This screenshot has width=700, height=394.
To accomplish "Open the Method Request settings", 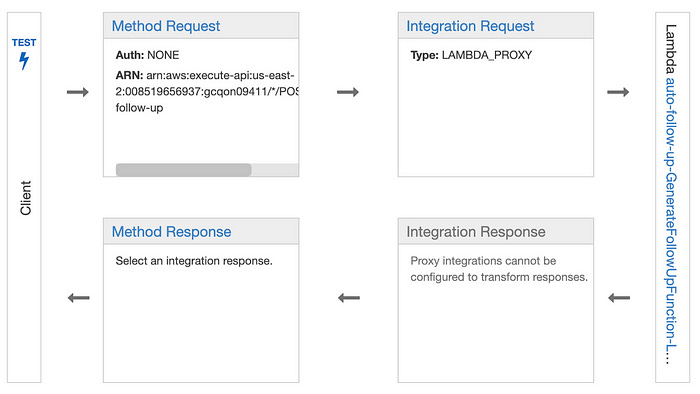I will point(166,26).
